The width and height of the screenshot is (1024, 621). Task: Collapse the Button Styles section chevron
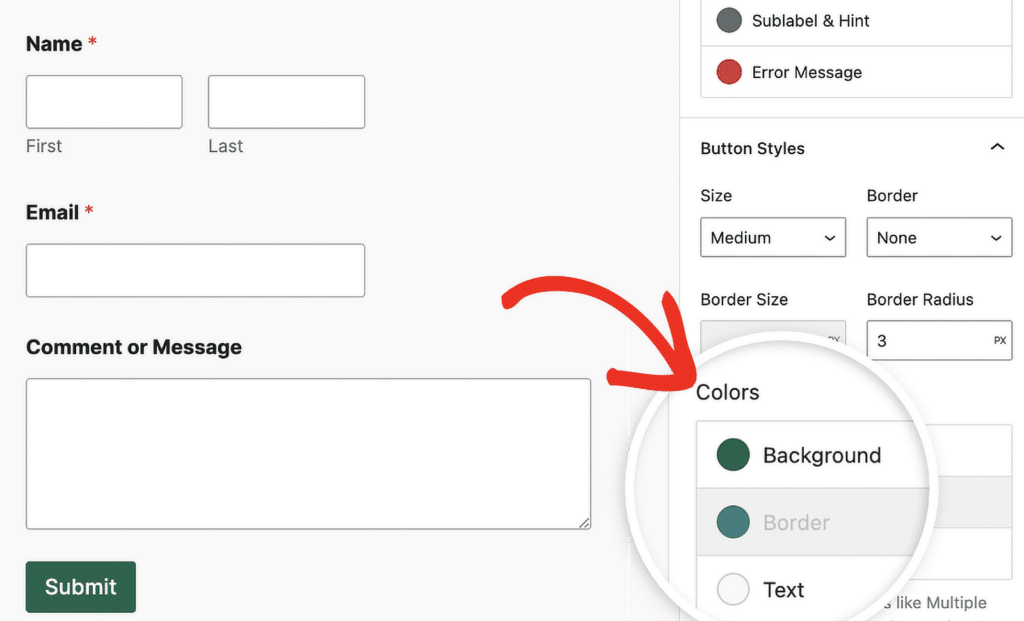coord(996,148)
